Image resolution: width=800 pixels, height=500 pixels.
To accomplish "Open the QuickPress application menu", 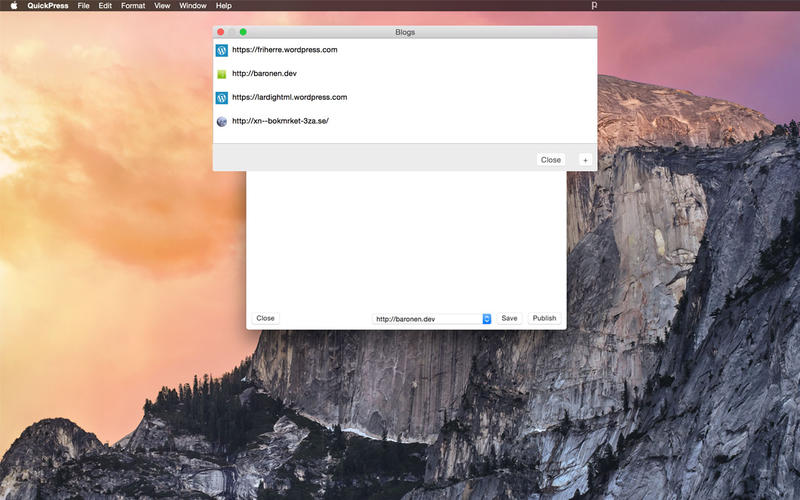I will pos(47,6).
